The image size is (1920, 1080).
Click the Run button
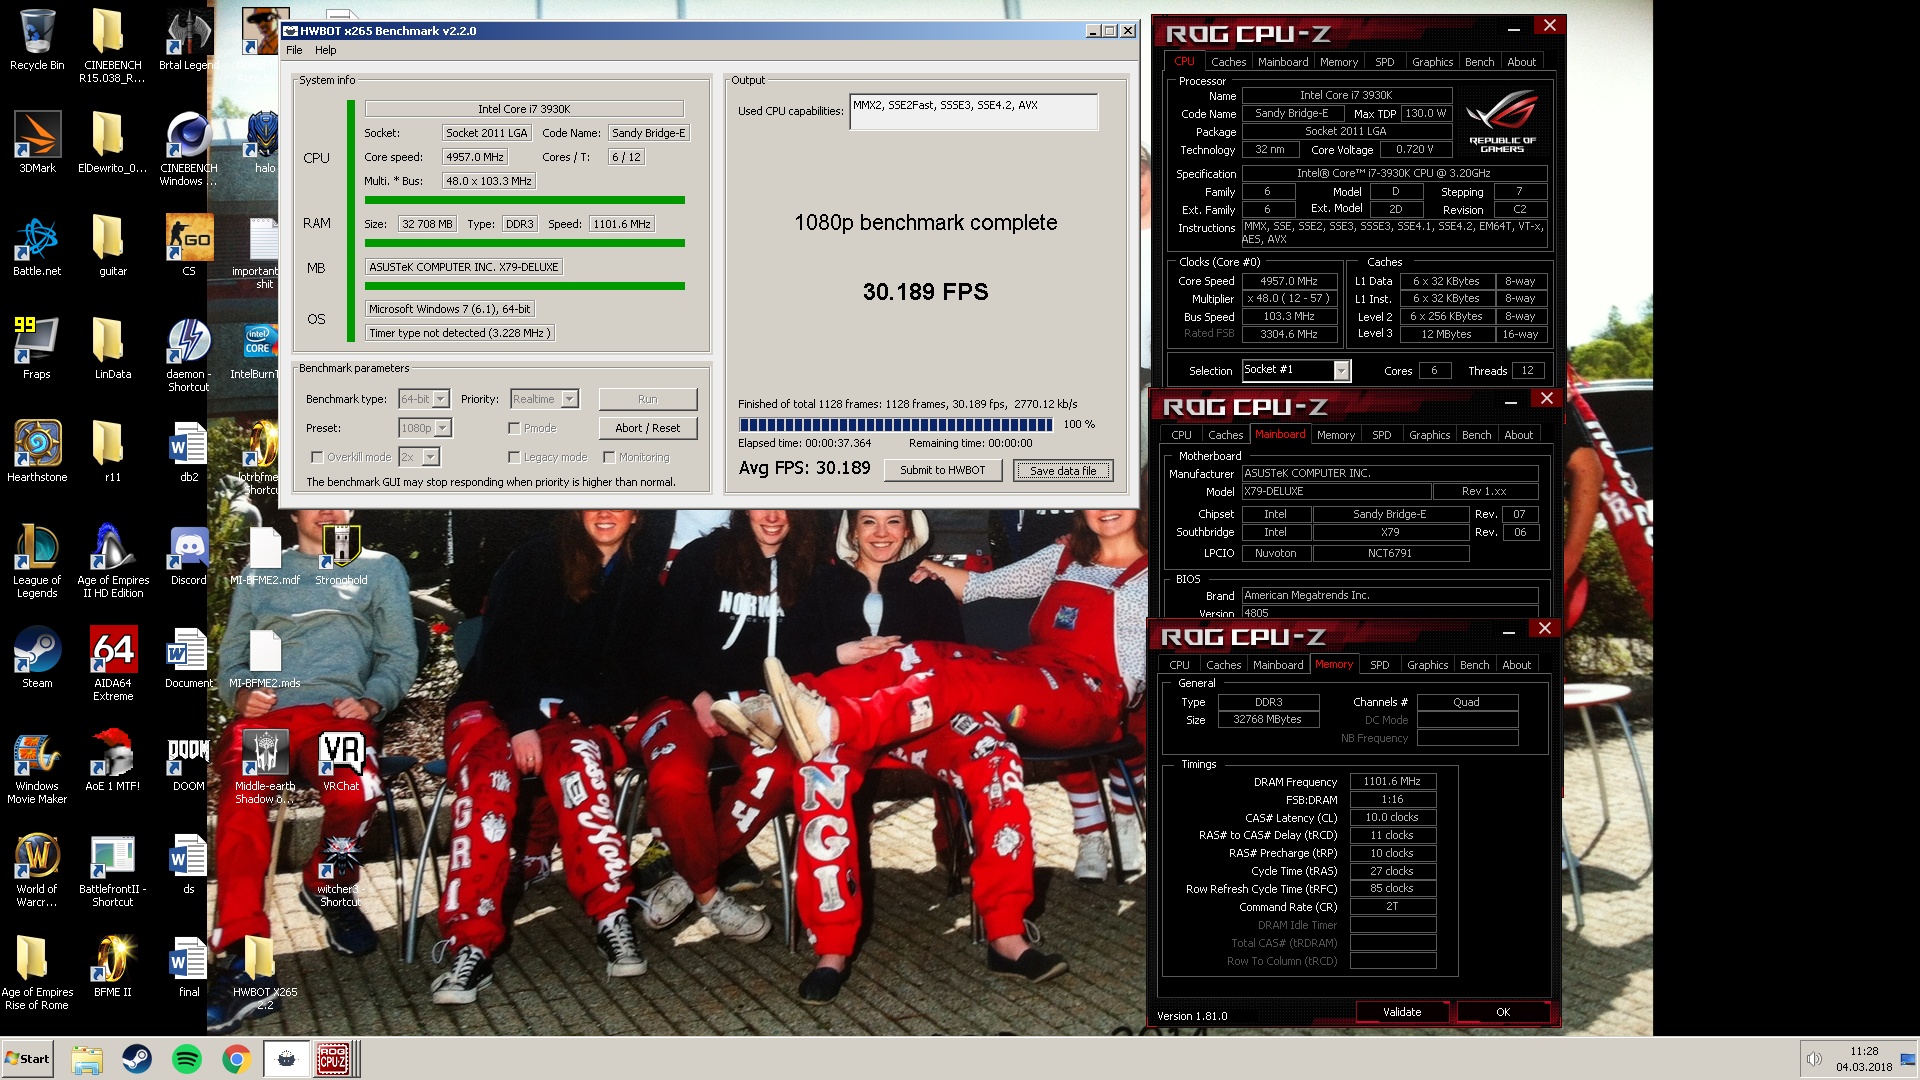click(x=648, y=399)
